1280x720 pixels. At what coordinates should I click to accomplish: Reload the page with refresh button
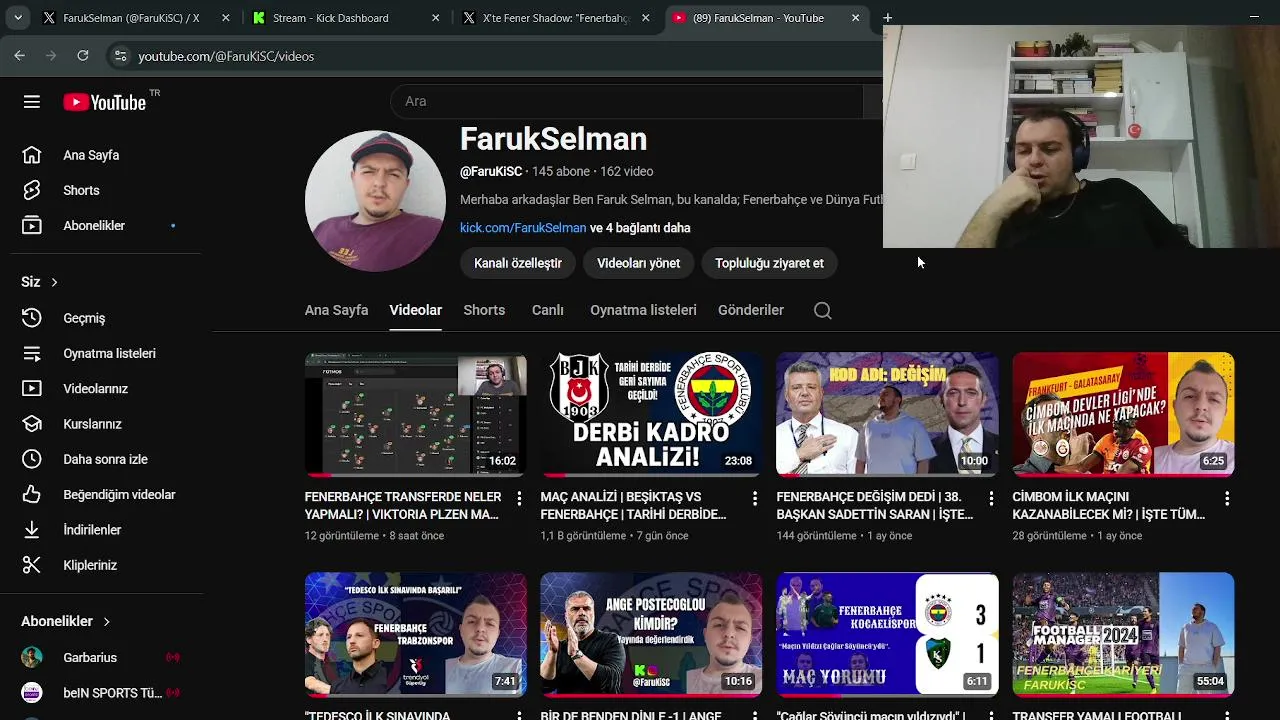point(83,56)
